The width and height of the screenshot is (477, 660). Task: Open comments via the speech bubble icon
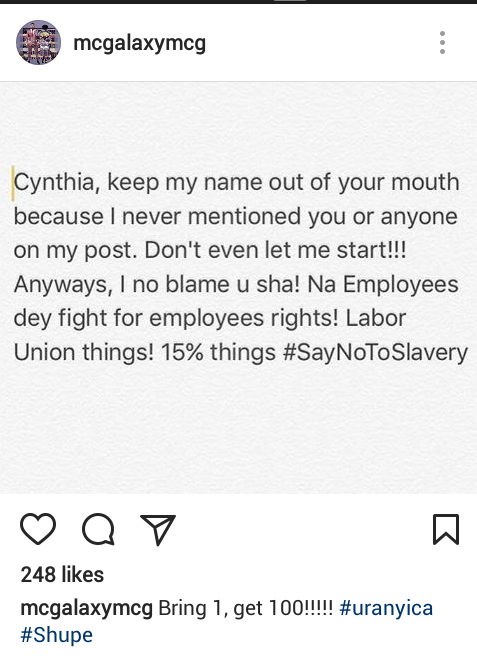[x=99, y=529]
